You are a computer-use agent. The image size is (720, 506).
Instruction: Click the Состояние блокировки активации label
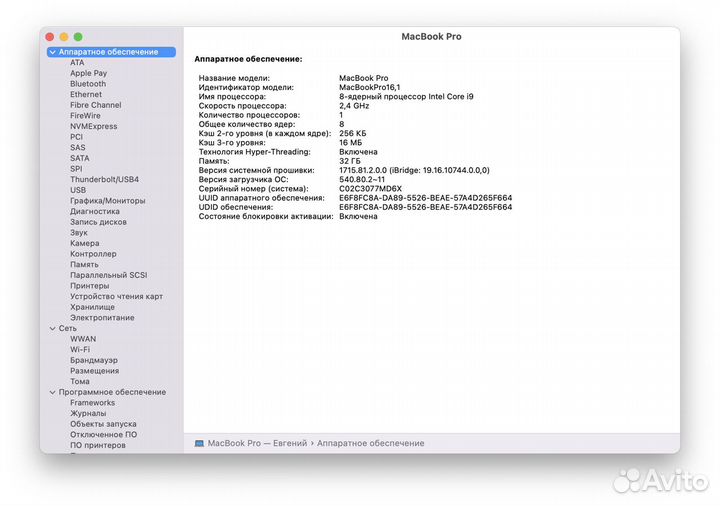click(266, 216)
